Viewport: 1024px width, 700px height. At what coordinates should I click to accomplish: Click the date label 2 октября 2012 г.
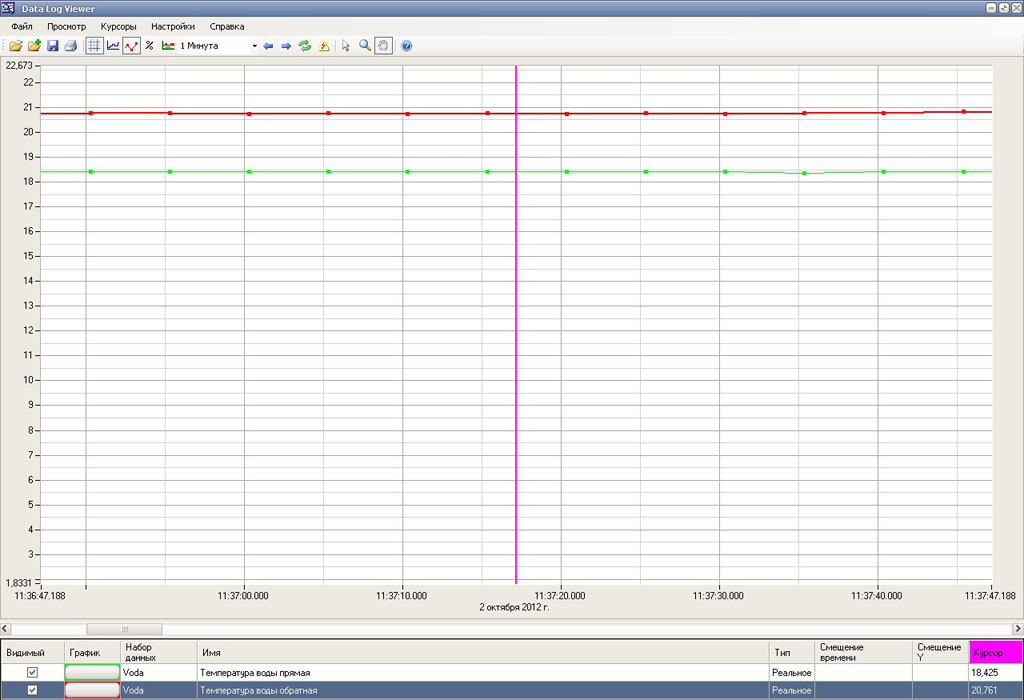[x=514, y=607]
